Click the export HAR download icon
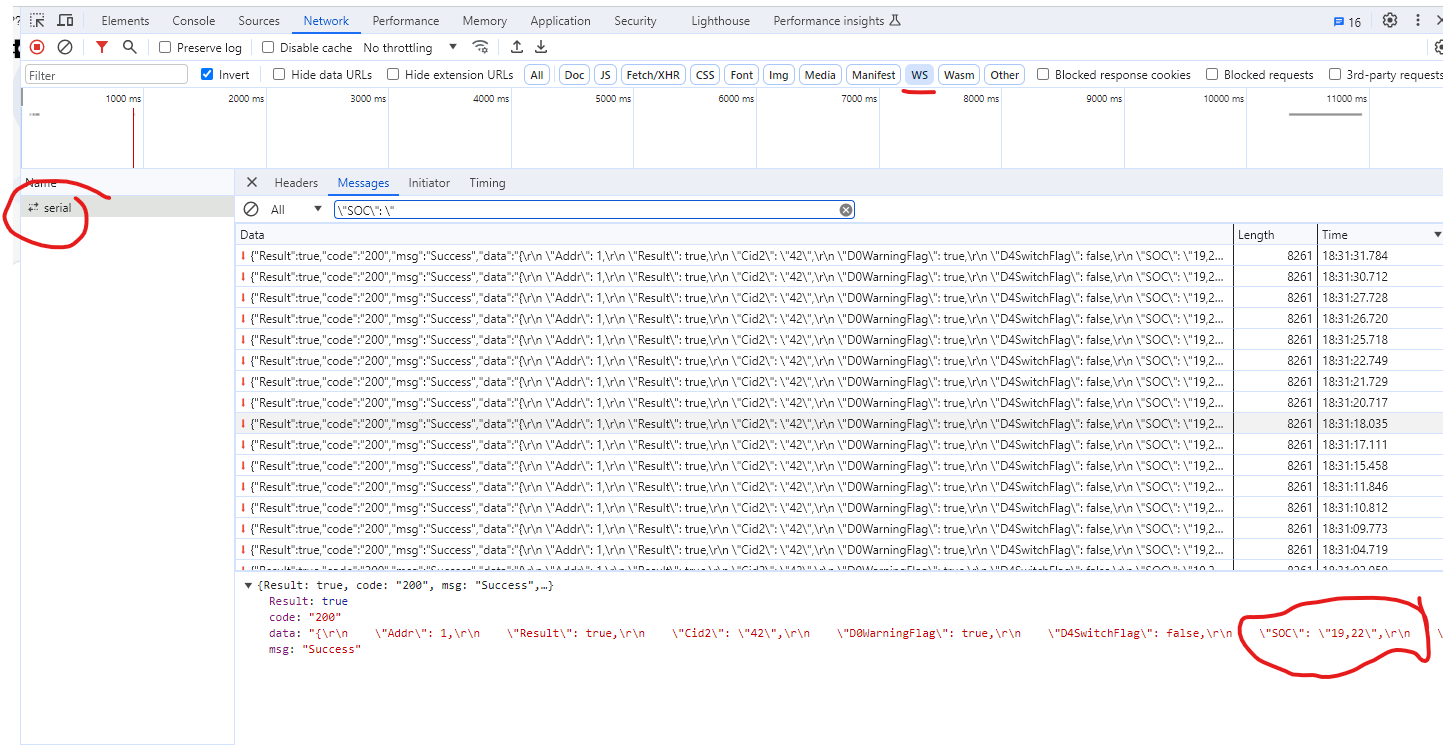This screenshot has width=1443, height=745. (541, 47)
